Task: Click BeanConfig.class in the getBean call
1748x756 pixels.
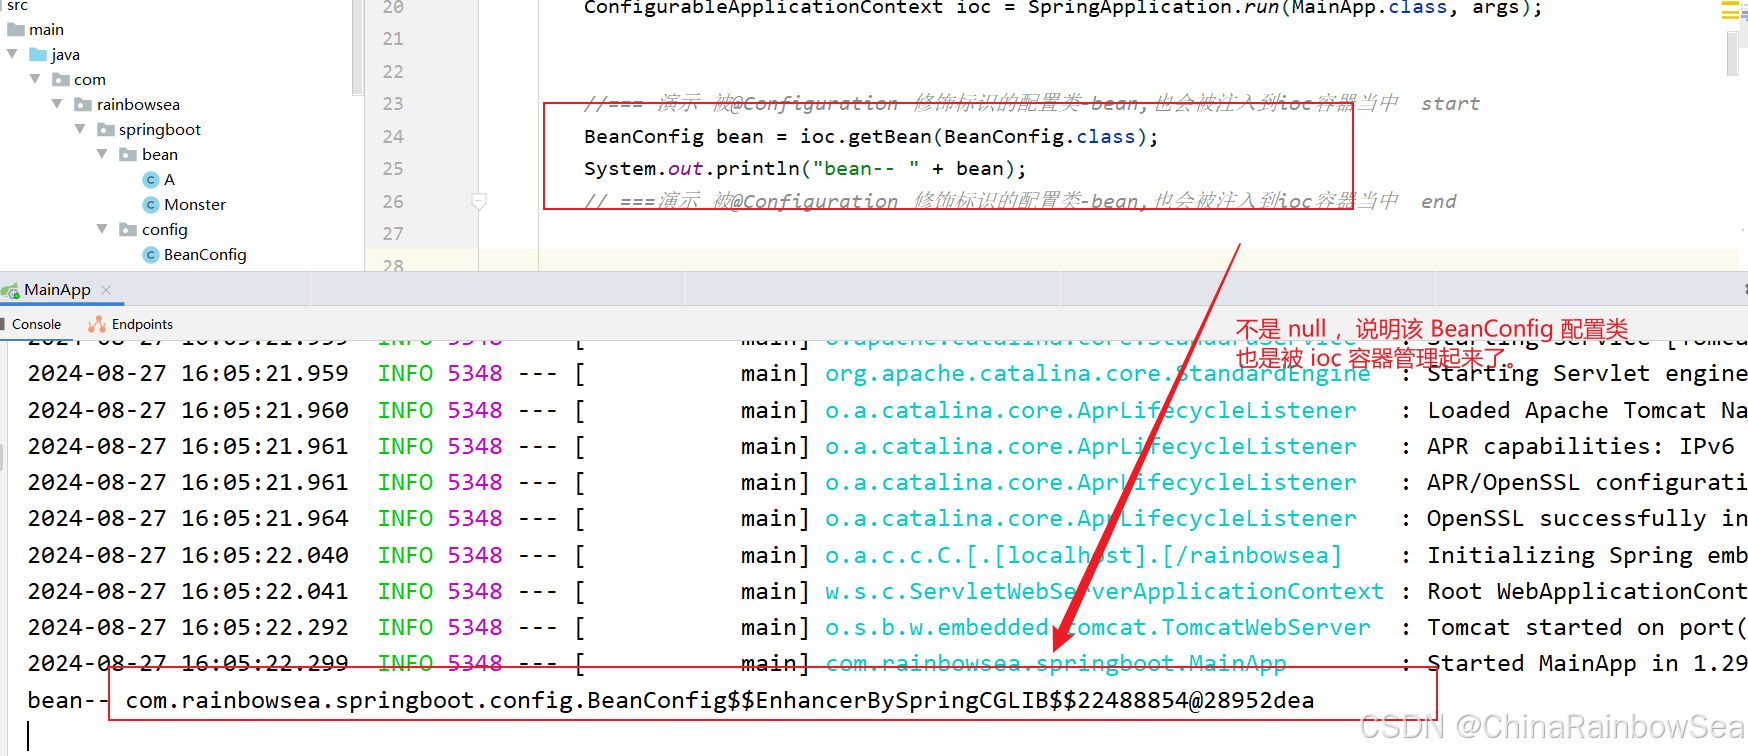Action: 1039,136
